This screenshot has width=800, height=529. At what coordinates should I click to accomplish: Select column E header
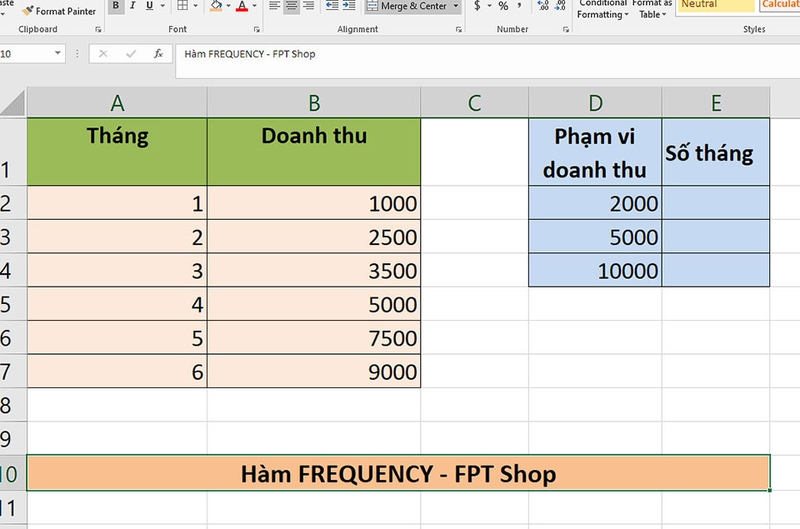(716, 103)
